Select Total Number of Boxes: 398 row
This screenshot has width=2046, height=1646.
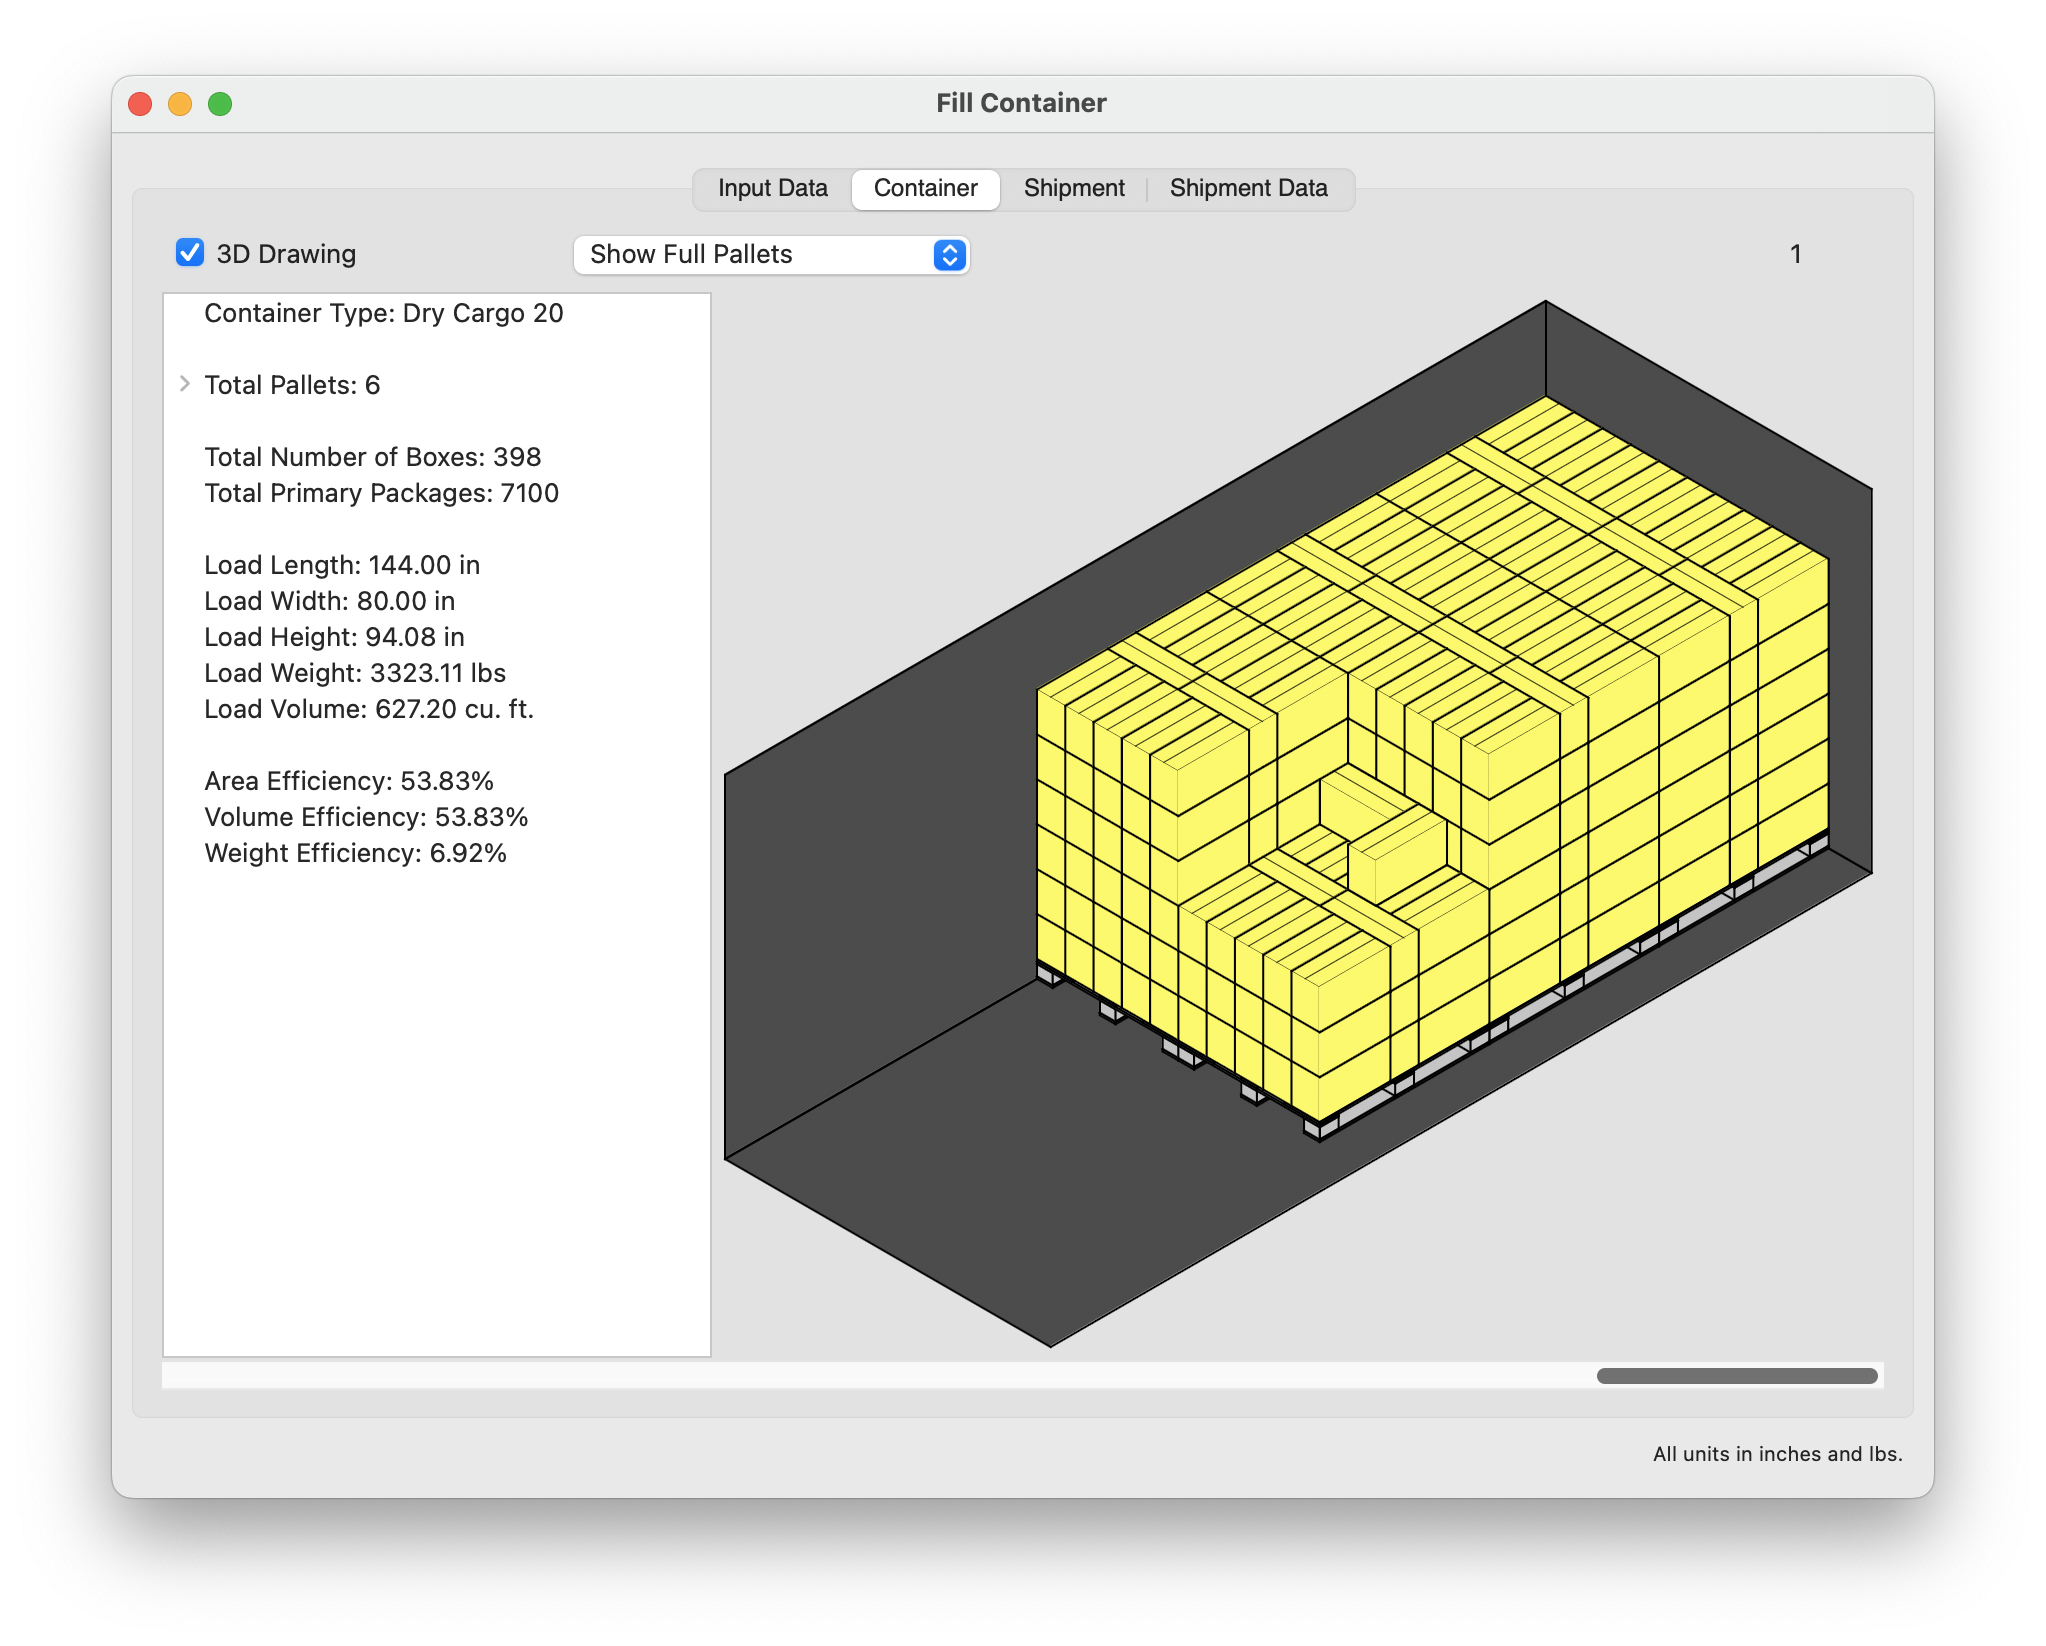point(437,457)
